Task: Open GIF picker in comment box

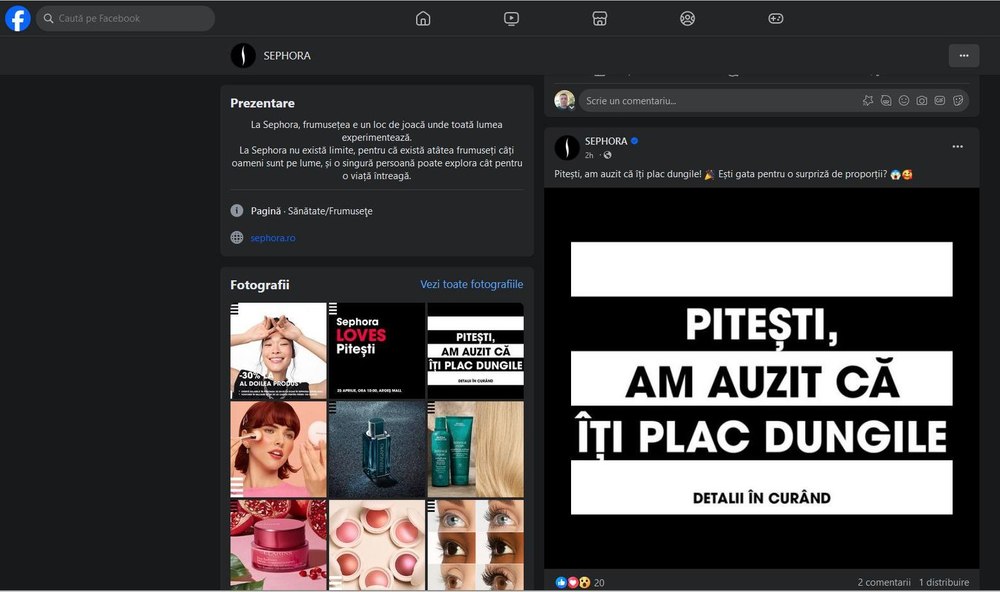Action: click(x=939, y=101)
